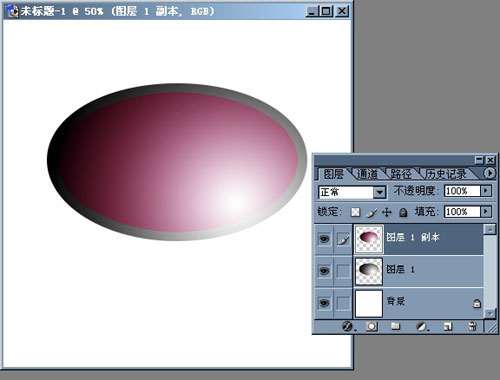Add a layer style at panel bottom
The height and width of the screenshot is (380, 500).
(347, 326)
